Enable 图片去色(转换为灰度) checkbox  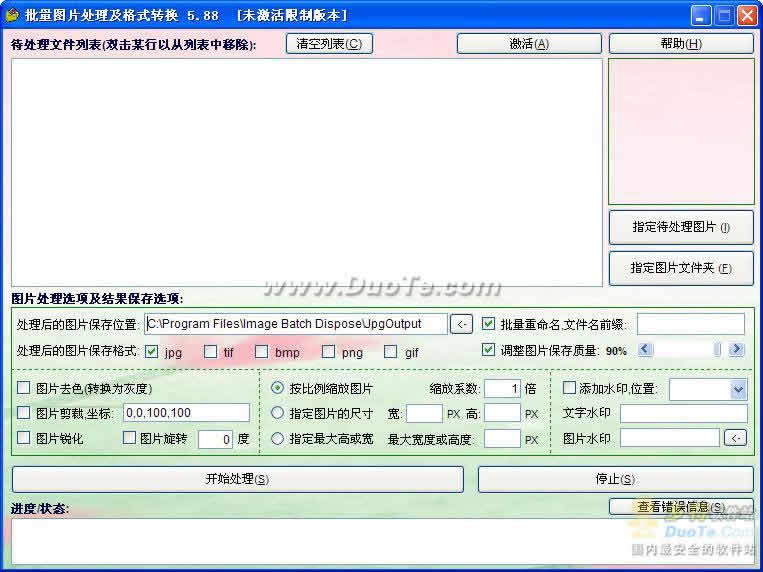[23, 387]
